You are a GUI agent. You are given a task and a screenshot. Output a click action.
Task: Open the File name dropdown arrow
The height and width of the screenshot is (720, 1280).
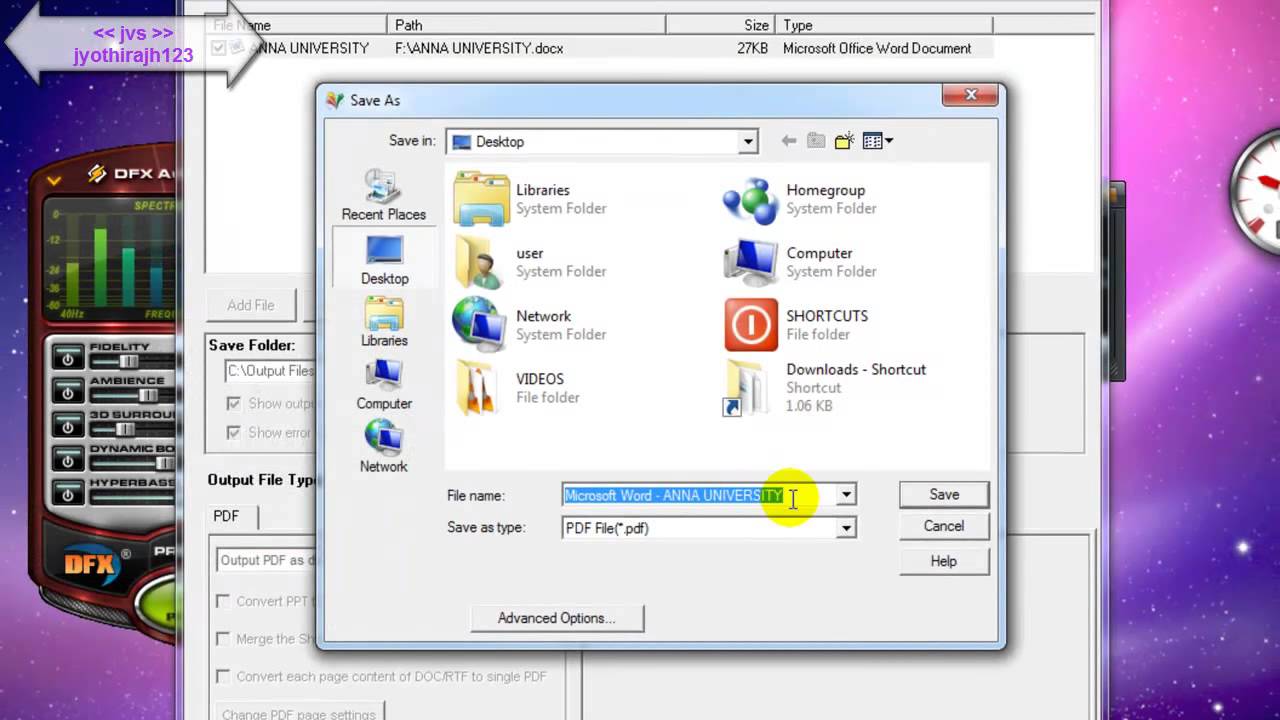[x=846, y=495]
